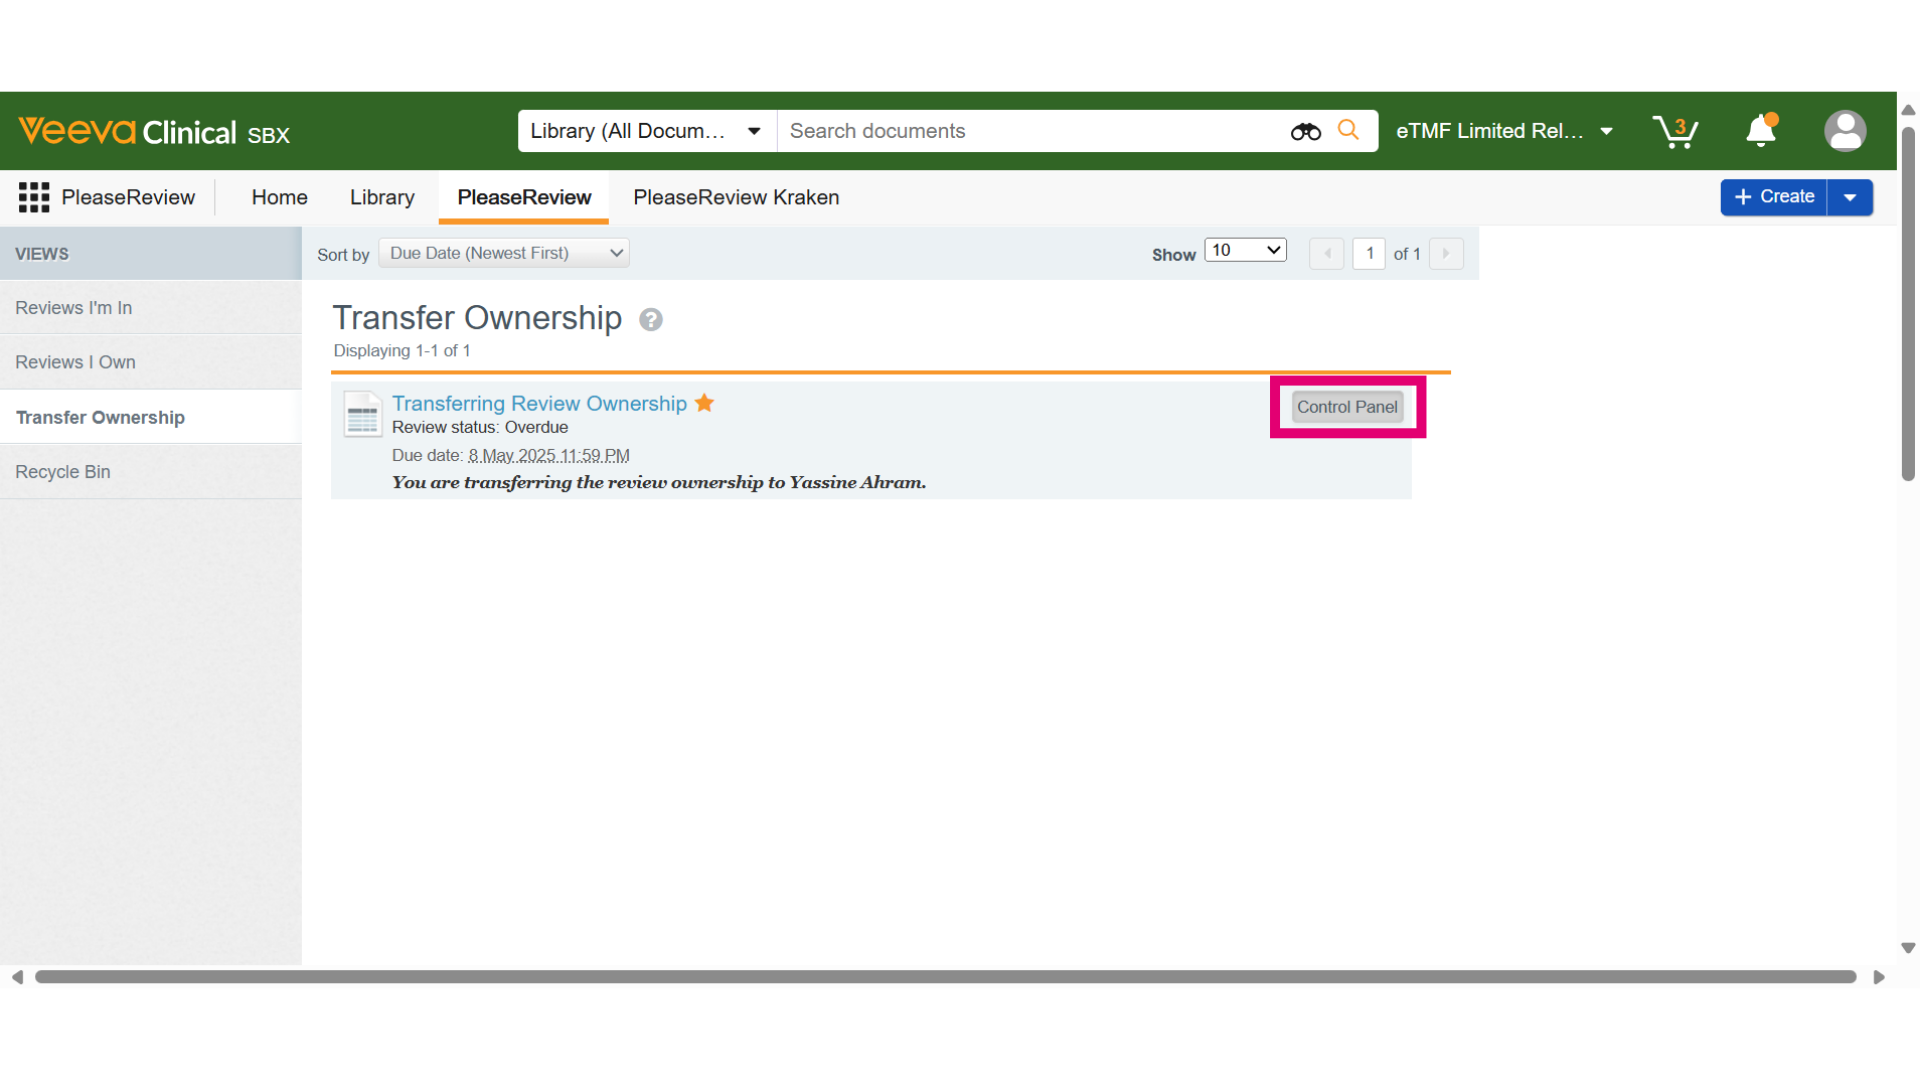Open the Control Panel button
The height and width of the screenshot is (1080, 1920).
(x=1347, y=407)
